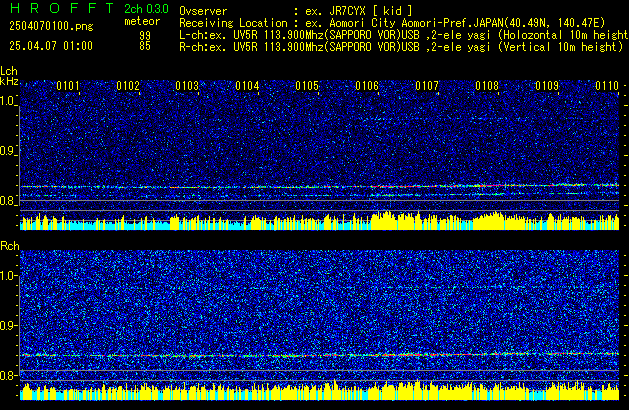
Task: Click the 0.8 kHz tick on Lch axis
Action: (x=8, y=201)
